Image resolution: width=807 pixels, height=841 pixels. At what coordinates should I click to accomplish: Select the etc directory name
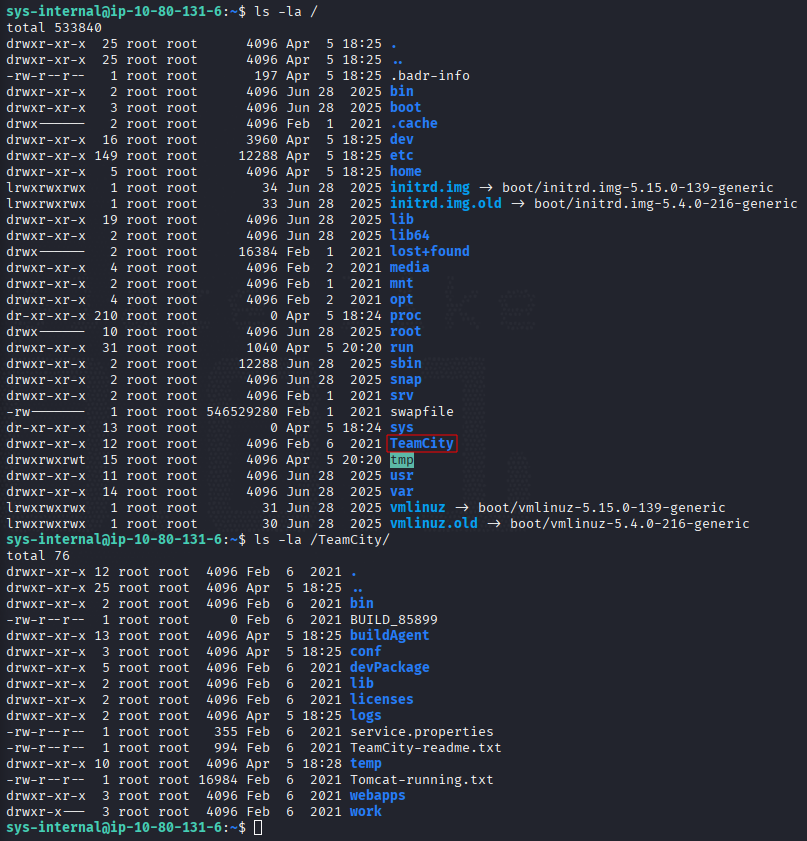[x=402, y=156]
